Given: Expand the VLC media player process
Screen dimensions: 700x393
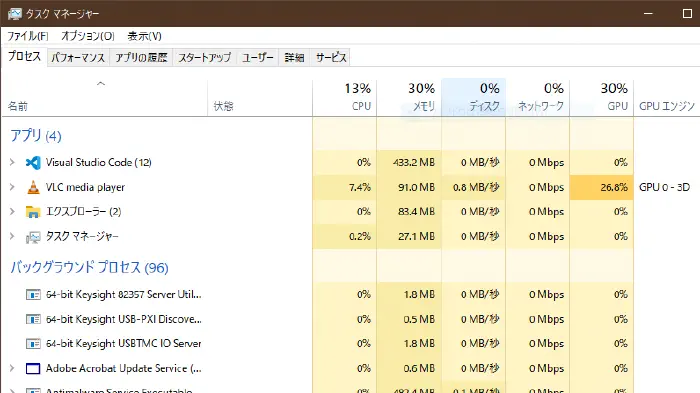Looking at the screenshot, I should 12,187.
